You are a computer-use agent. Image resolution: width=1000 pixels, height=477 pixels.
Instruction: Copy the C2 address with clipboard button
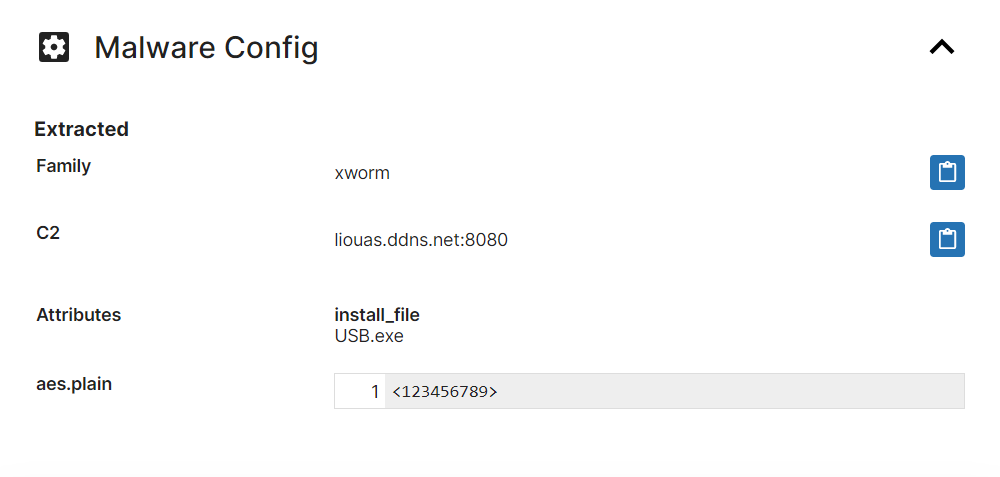[947, 239]
